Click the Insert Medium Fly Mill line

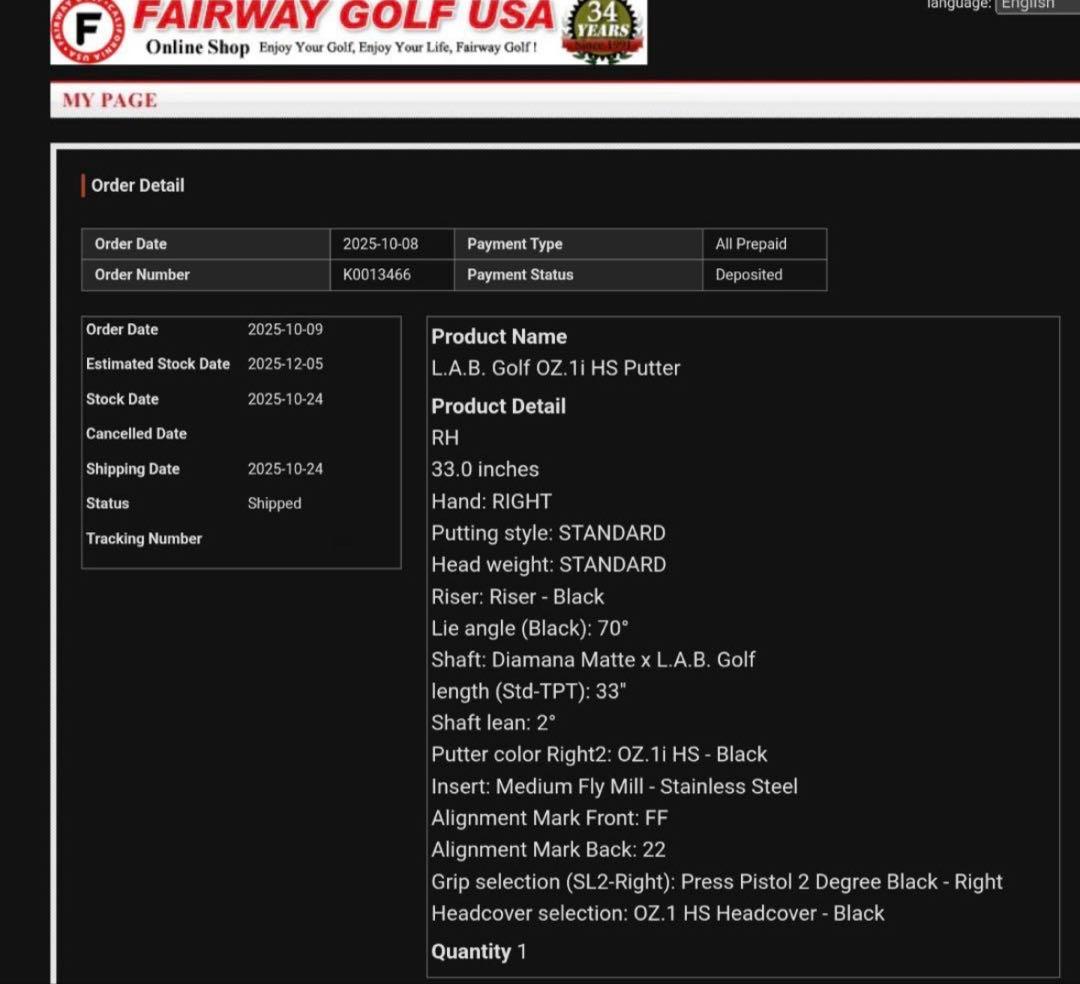pyautogui.click(x=614, y=787)
